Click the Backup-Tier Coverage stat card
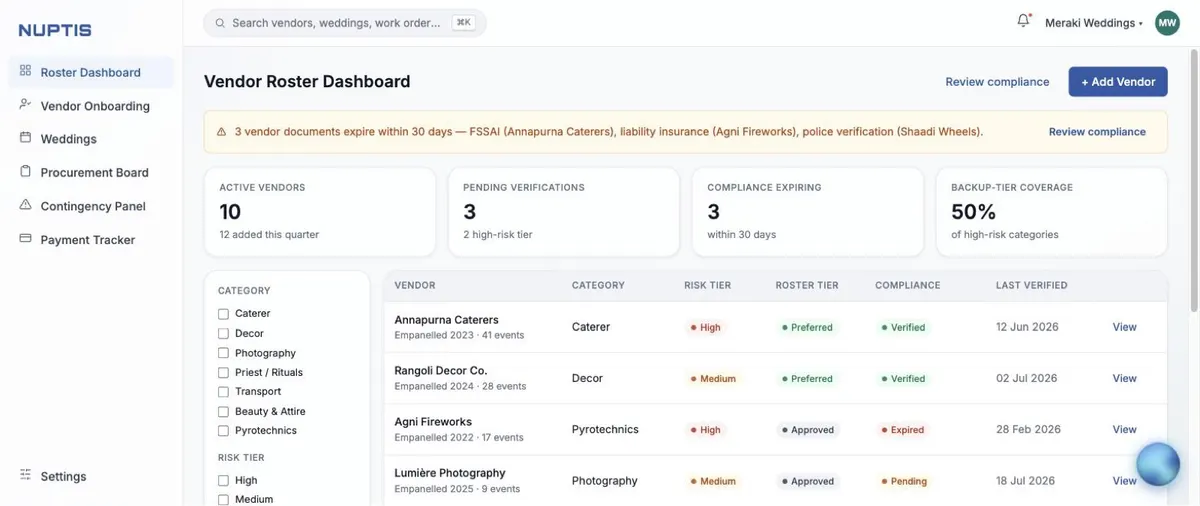 point(1052,212)
